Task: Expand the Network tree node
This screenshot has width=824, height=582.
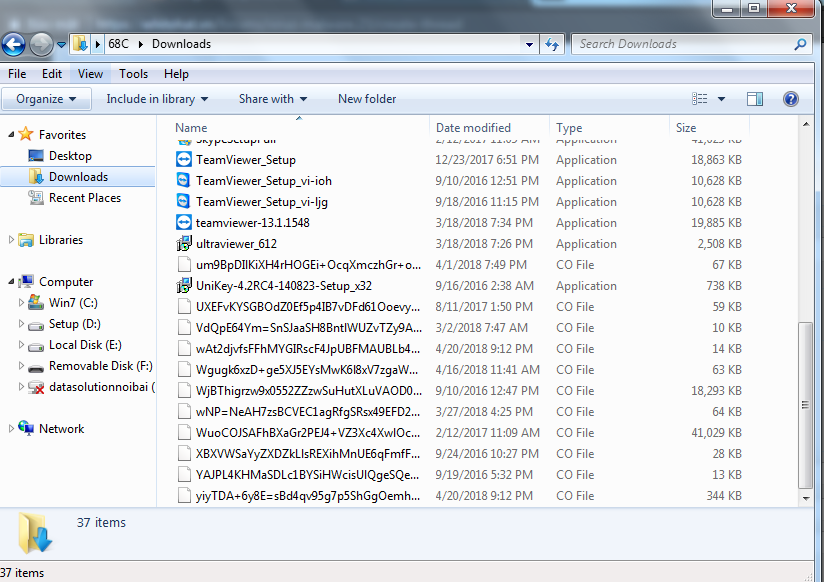Action: click(x=11, y=429)
